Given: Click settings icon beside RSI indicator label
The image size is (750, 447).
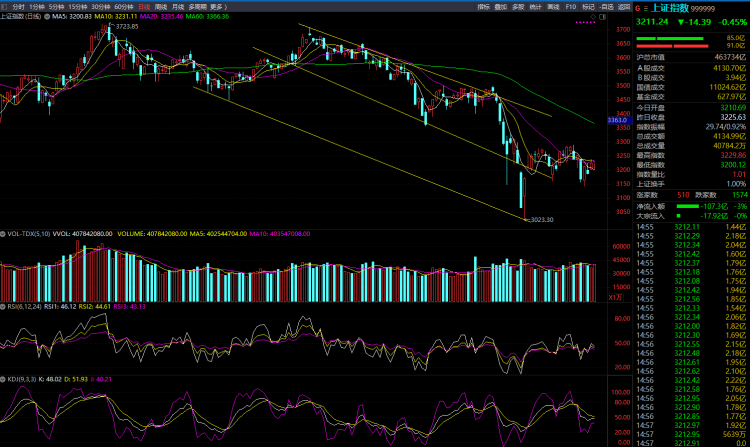Looking at the screenshot, I should [x=4, y=305].
